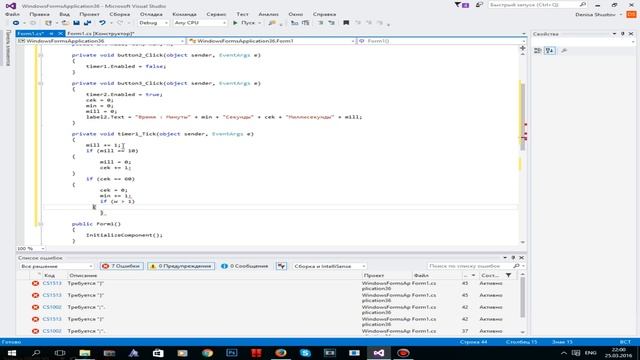
Task: Pin the Свойства panel
Action: pyautogui.click(x=622, y=34)
